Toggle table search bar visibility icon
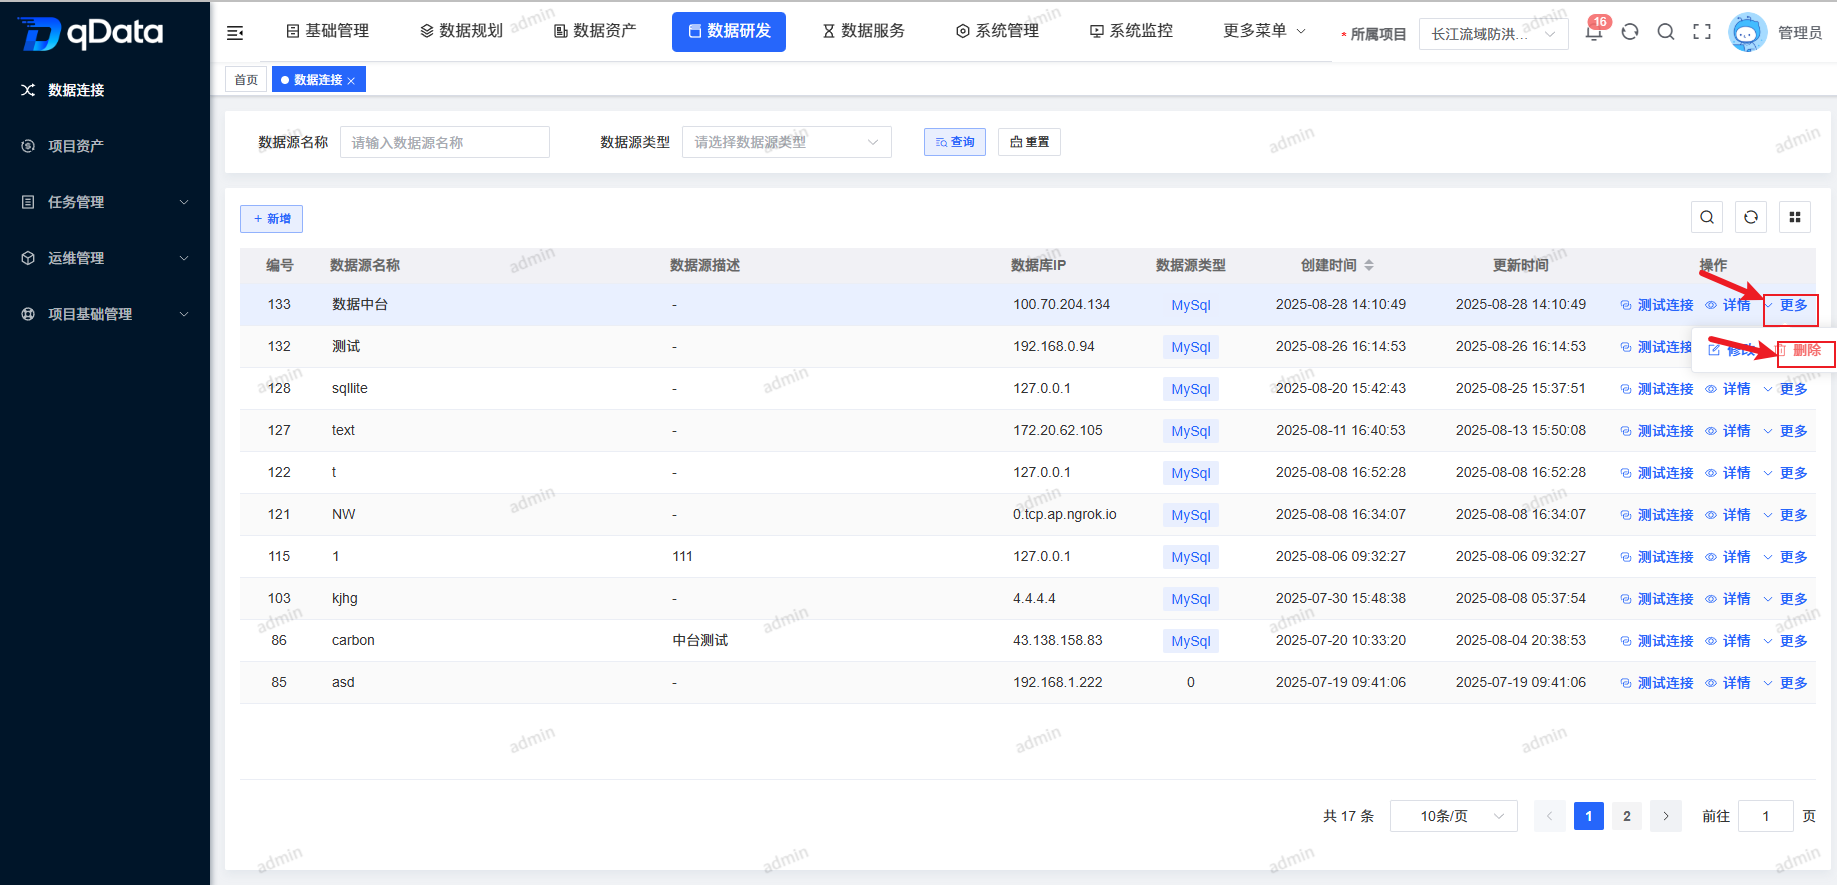The width and height of the screenshot is (1837, 885). [x=1707, y=217]
